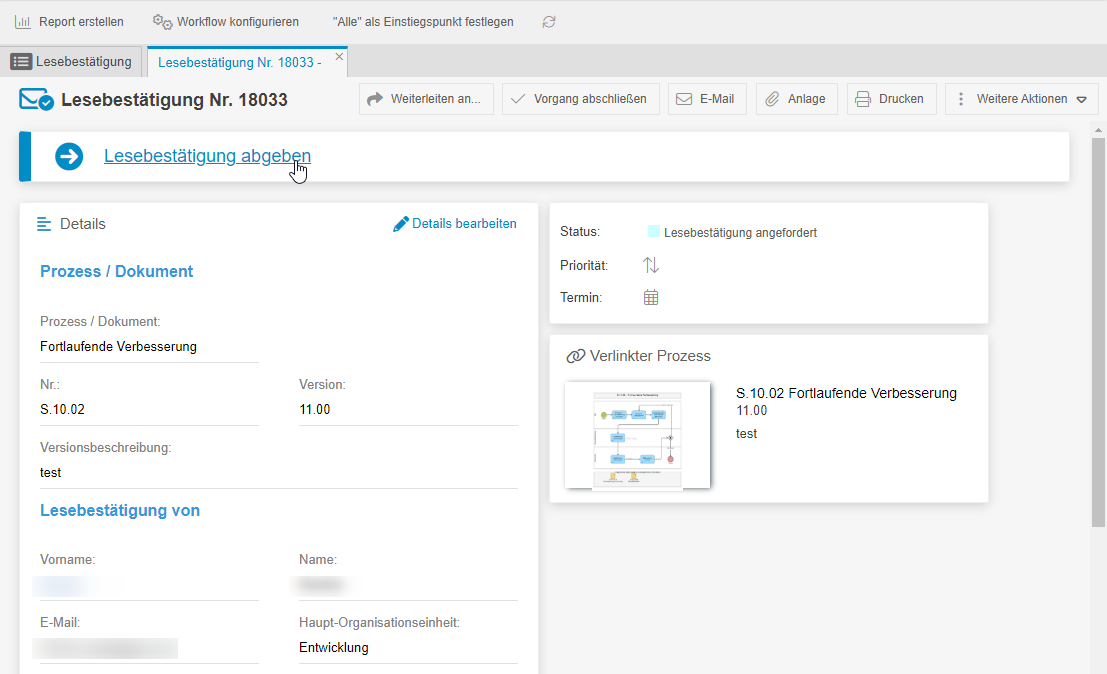Click the priority arrows icon
Screen dimensions: 1107x674
click(651, 265)
